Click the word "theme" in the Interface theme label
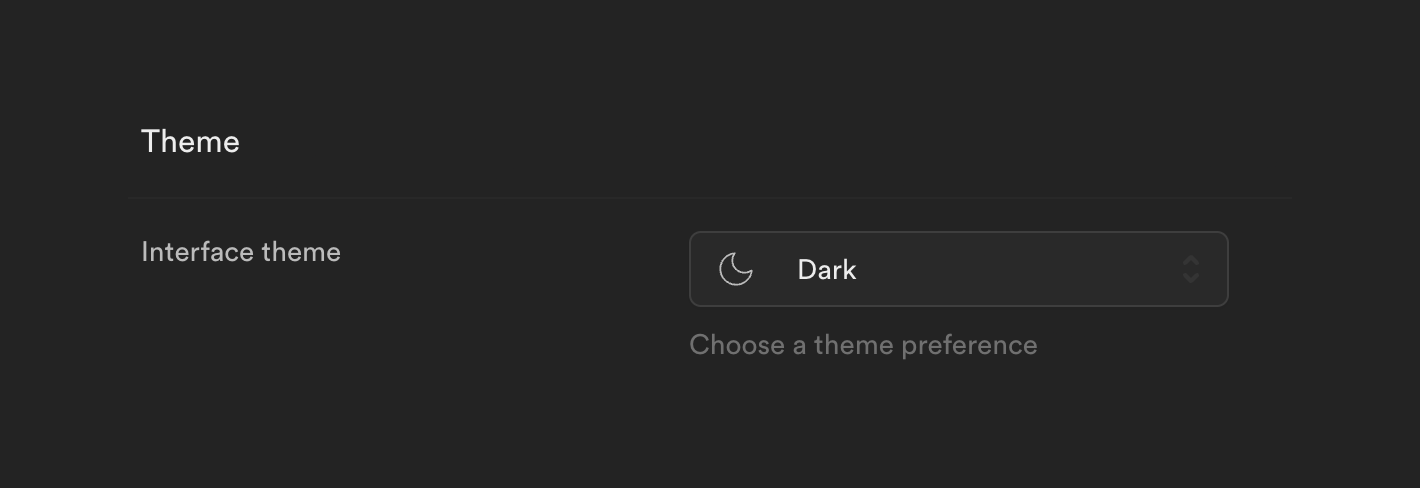Screen dimensions: 1420x488 (x=301, y=252)
